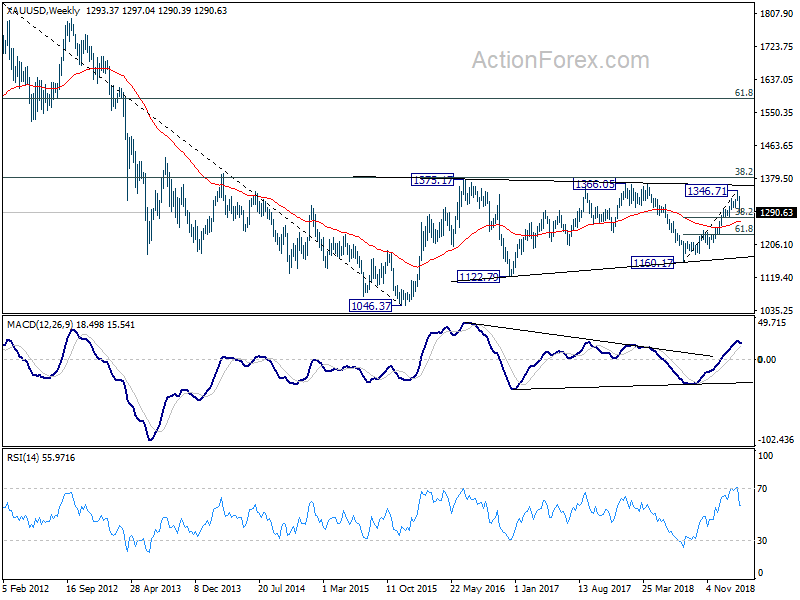This screenshot has width=800, height=600.
Task: Click the RSI 70 level label
Action: (x=762, y=489)
